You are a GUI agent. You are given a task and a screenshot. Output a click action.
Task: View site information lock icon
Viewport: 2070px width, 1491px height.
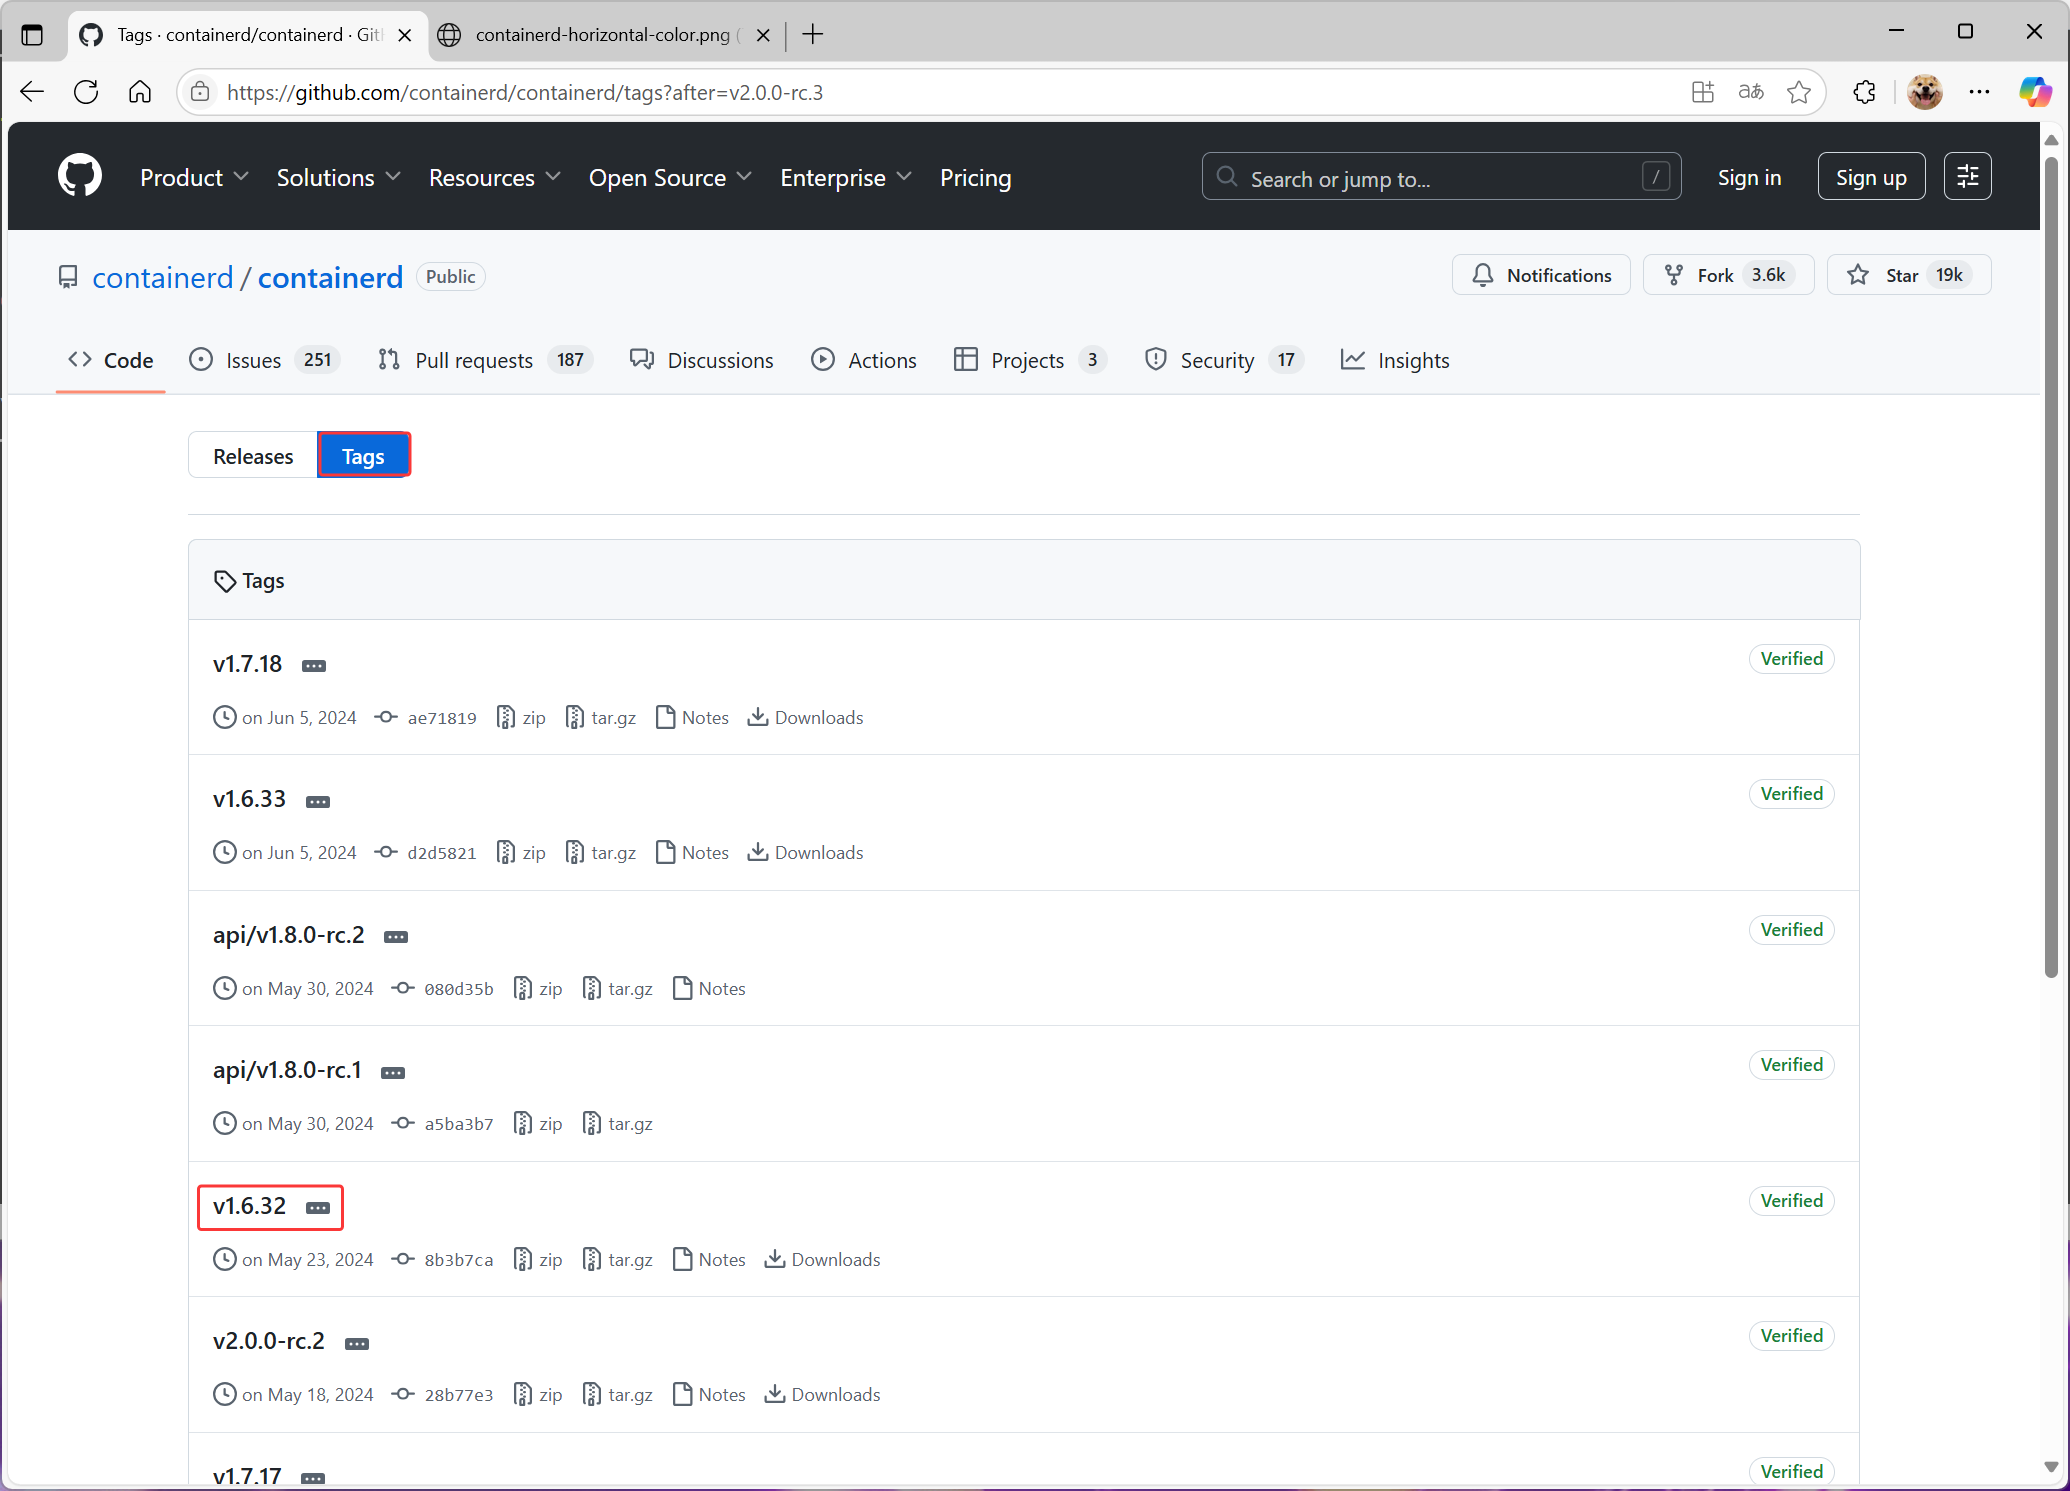200,92
